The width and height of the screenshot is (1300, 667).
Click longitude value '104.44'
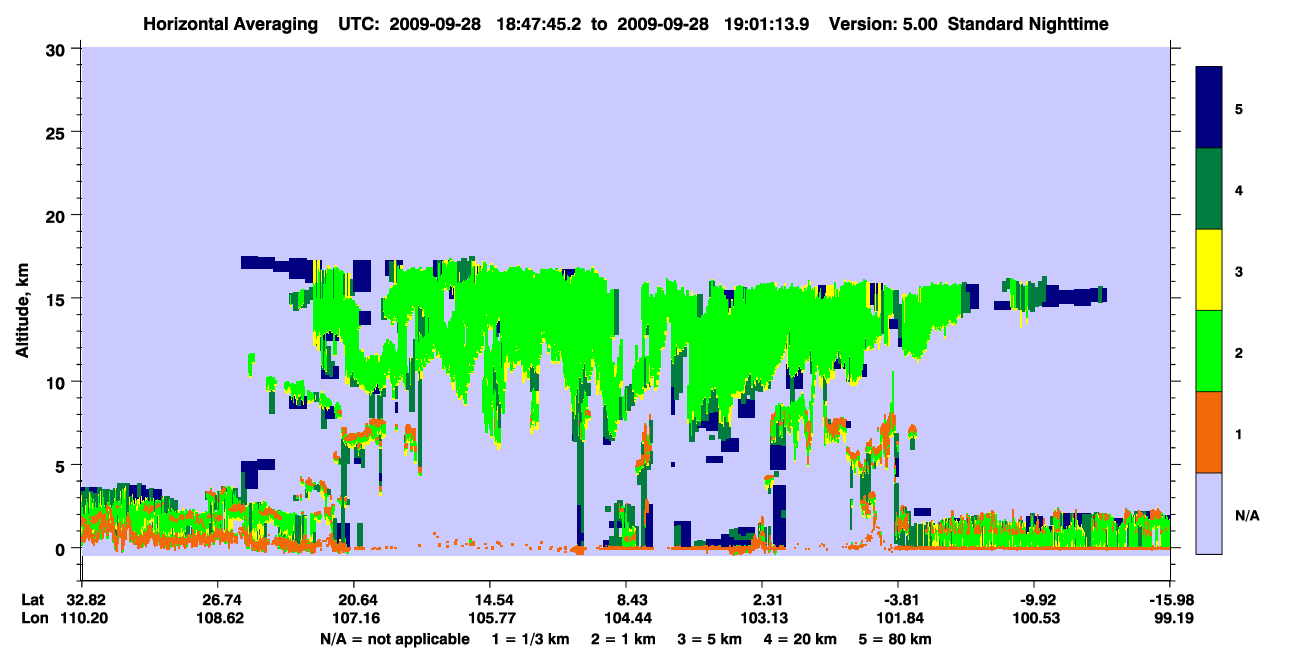pos(626,618)
